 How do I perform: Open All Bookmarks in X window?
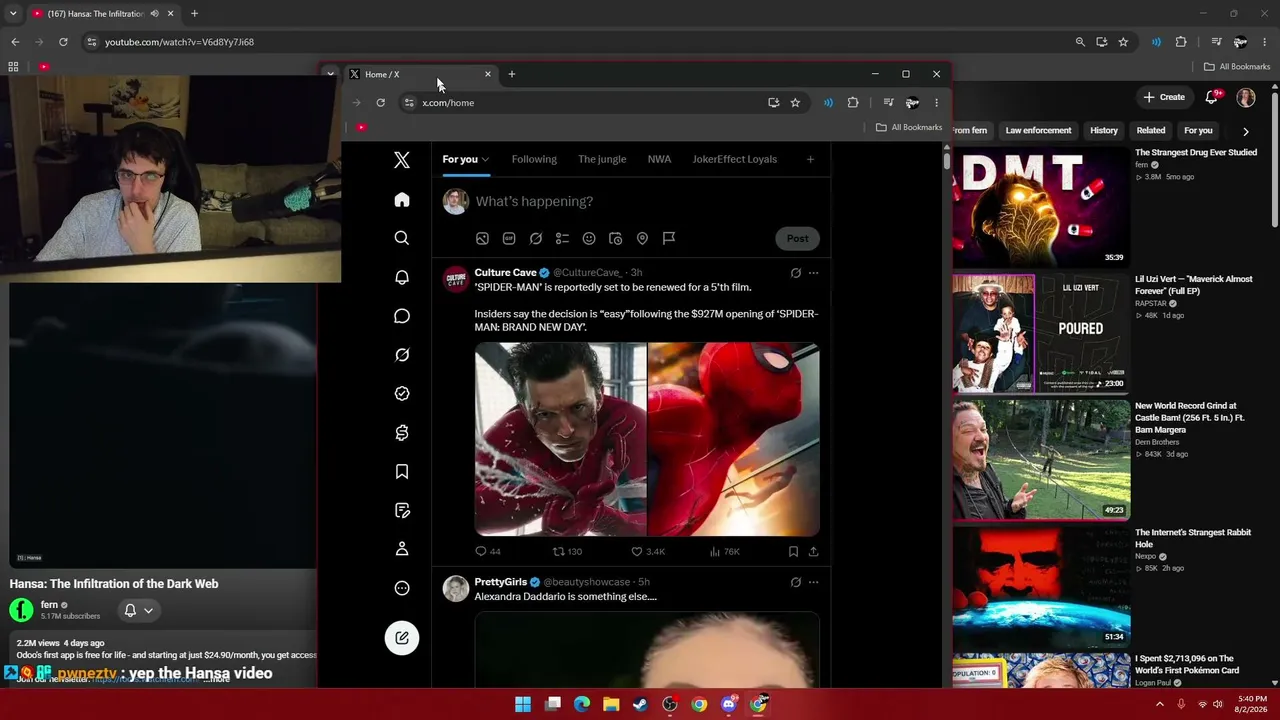pyautogui.click(x=909, y=127)
